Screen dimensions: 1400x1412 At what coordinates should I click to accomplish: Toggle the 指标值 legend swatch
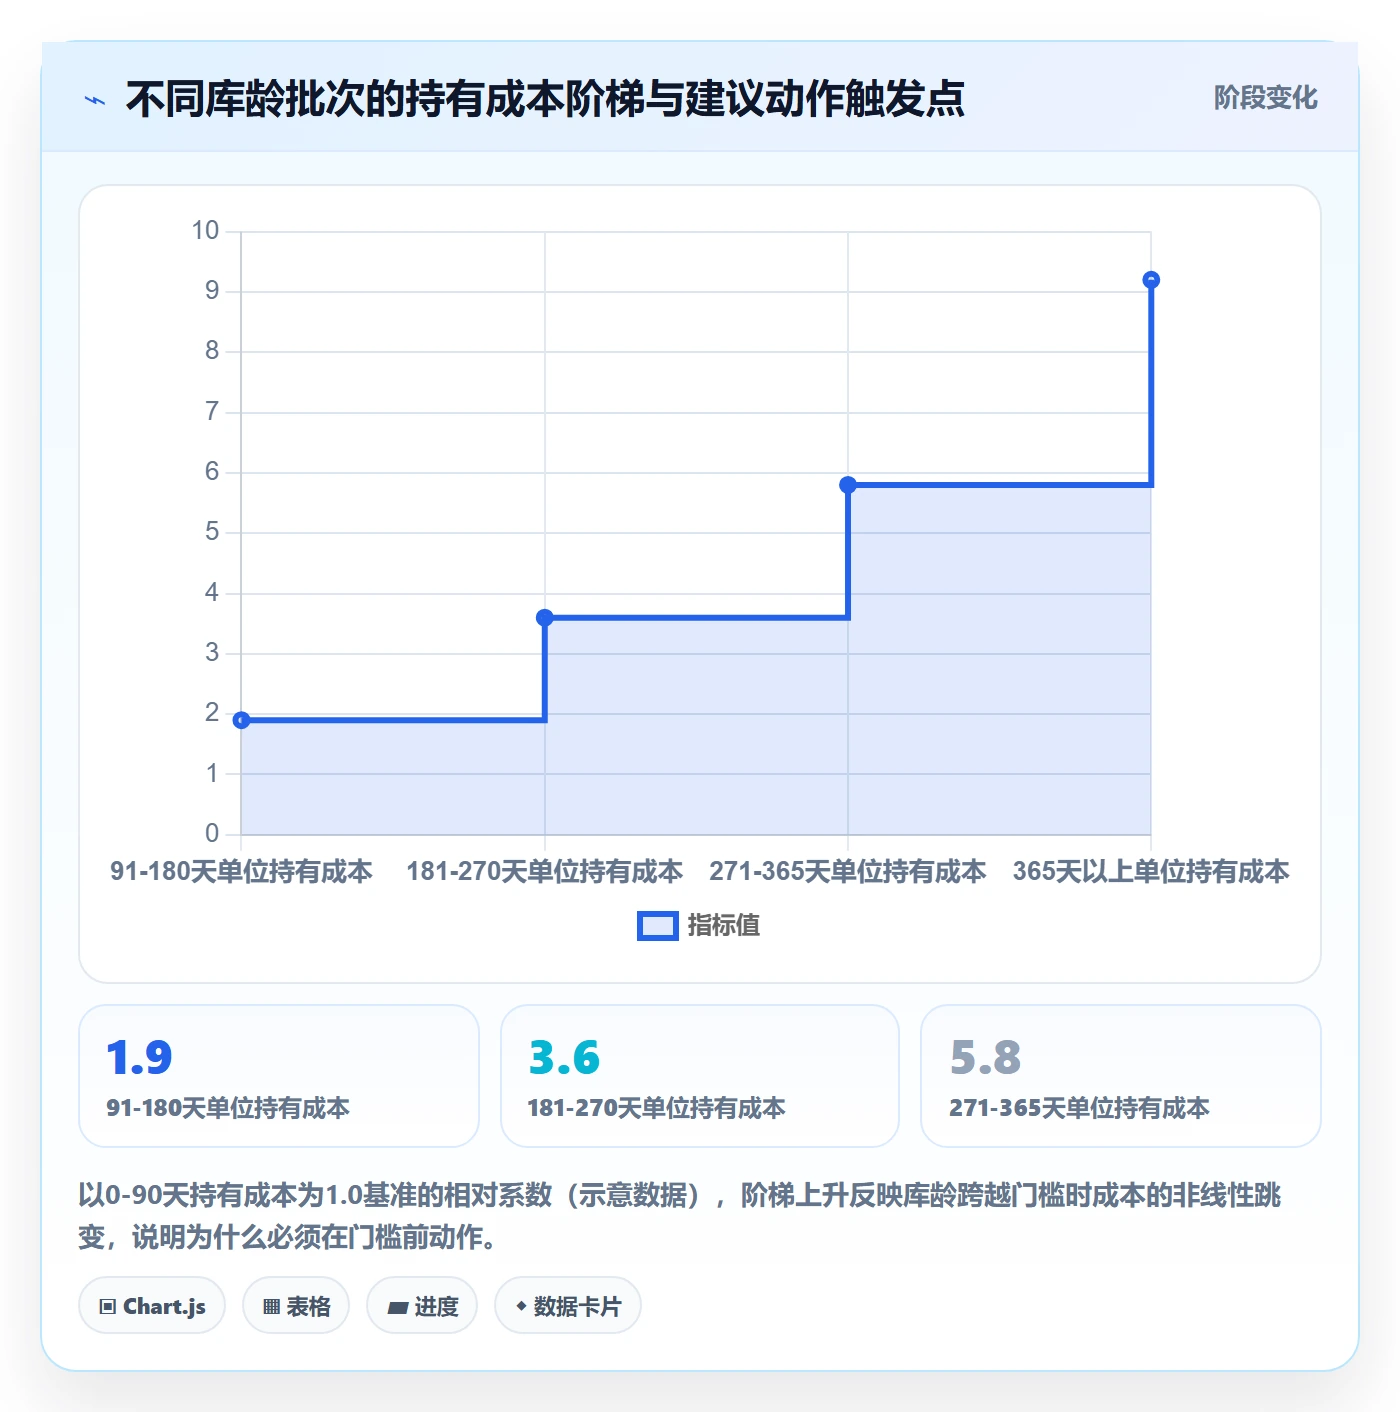pyautogui.click(x=657, y=926)
